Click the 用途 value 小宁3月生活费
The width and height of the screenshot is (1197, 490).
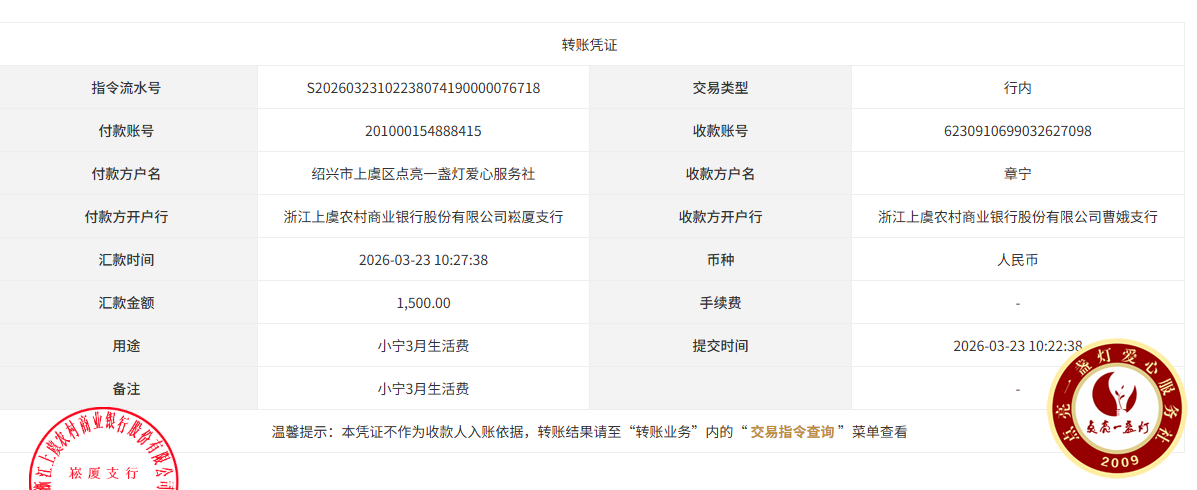(x=423, y=346)
